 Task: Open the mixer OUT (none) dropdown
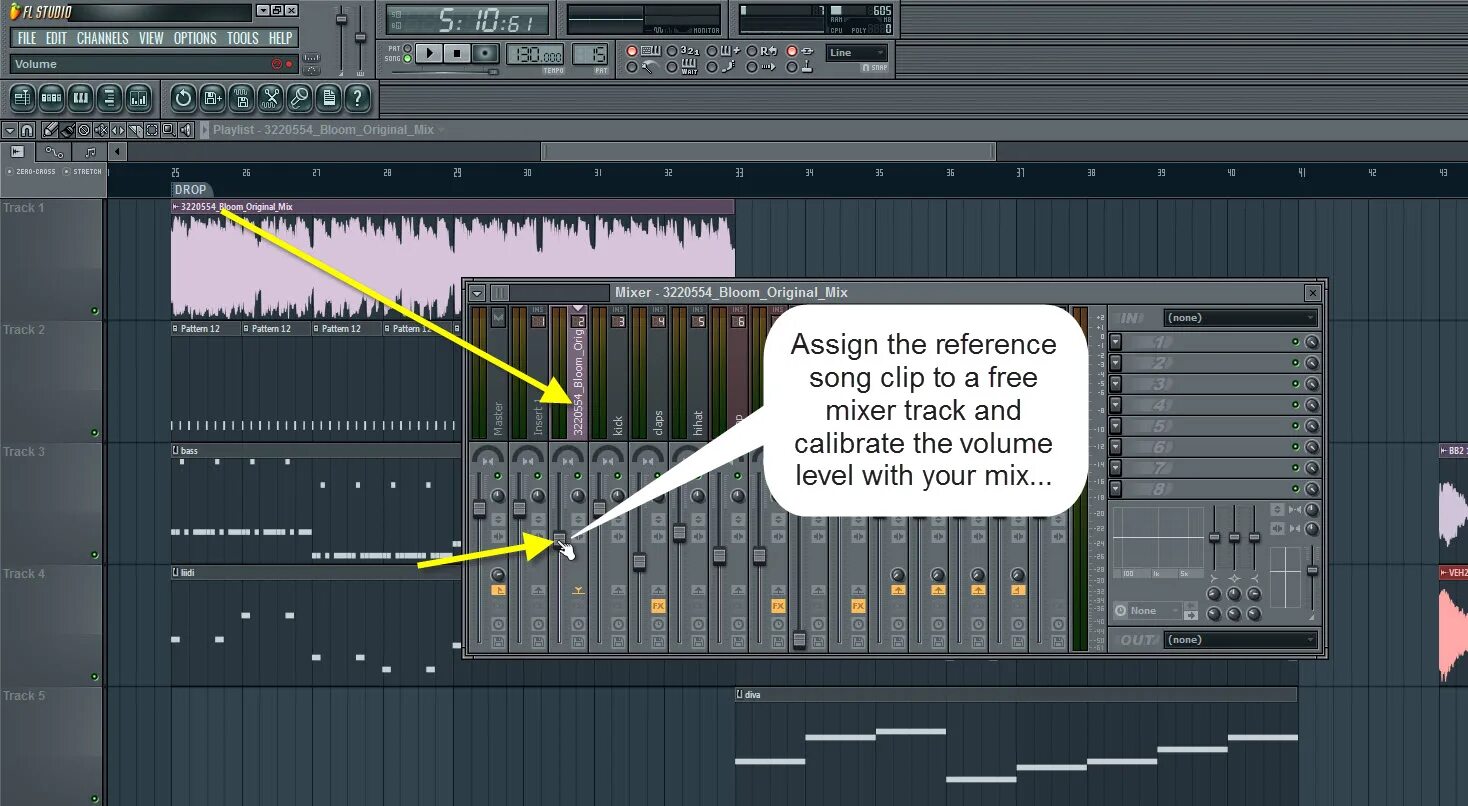(1241, 640)
